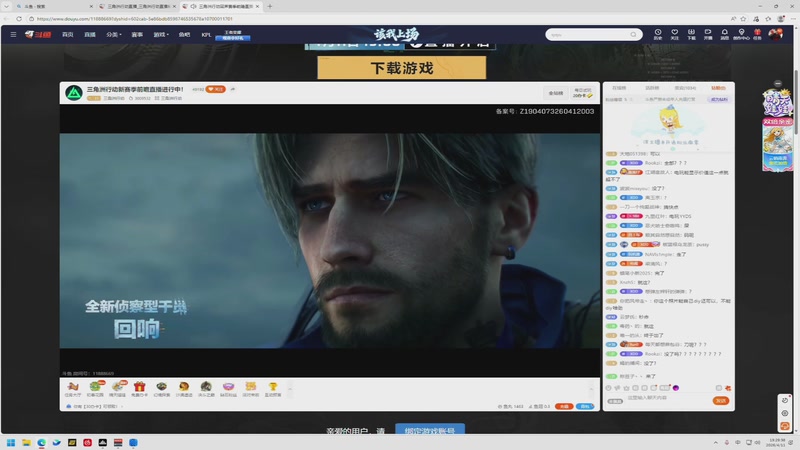Open the hamburger menu in the site header
This screenshot has width=800, height=450.
coord(13,35)
